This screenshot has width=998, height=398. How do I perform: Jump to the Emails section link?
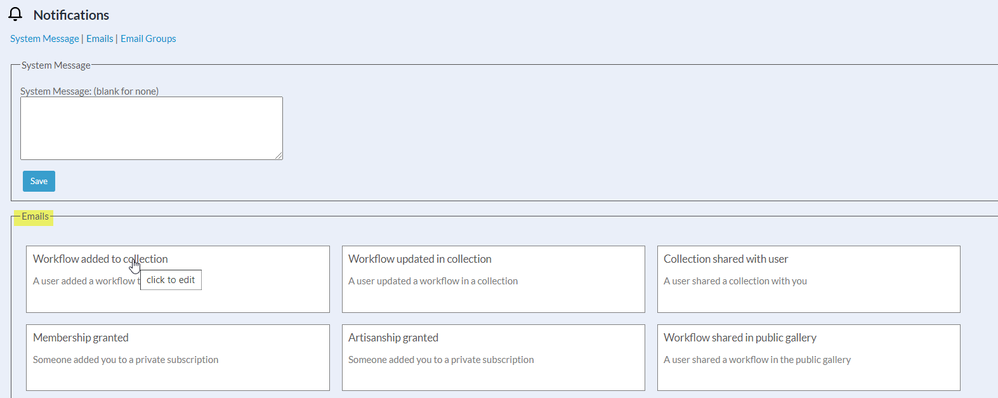pos(100,39)
